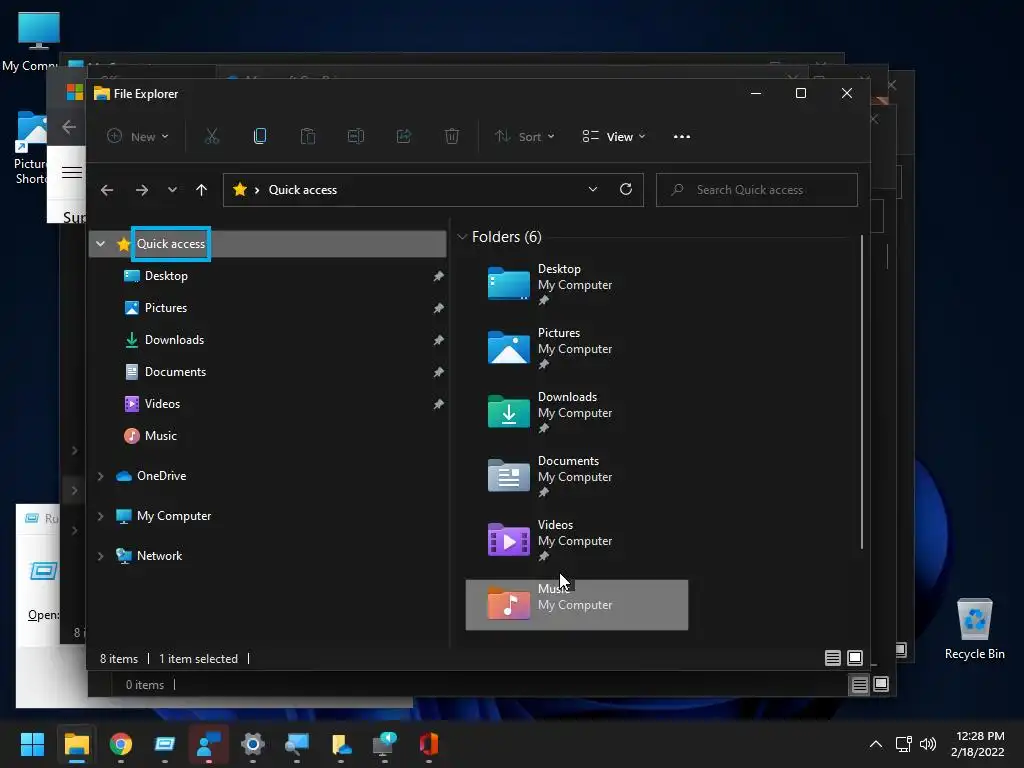Open the New item dropdown
Image resolution: width=1024 pixels, height=768 pixels.
pyautogui.click(x=138, y=136)
